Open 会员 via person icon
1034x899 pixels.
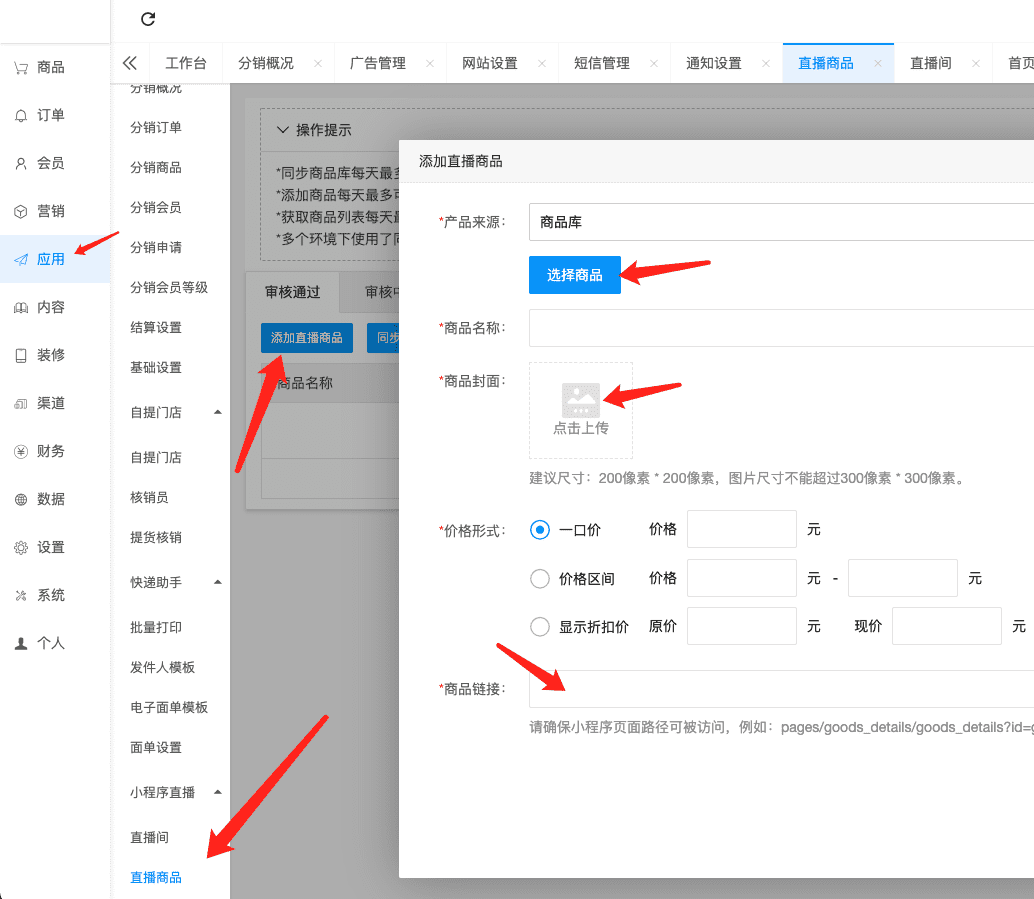coord(21,164)
